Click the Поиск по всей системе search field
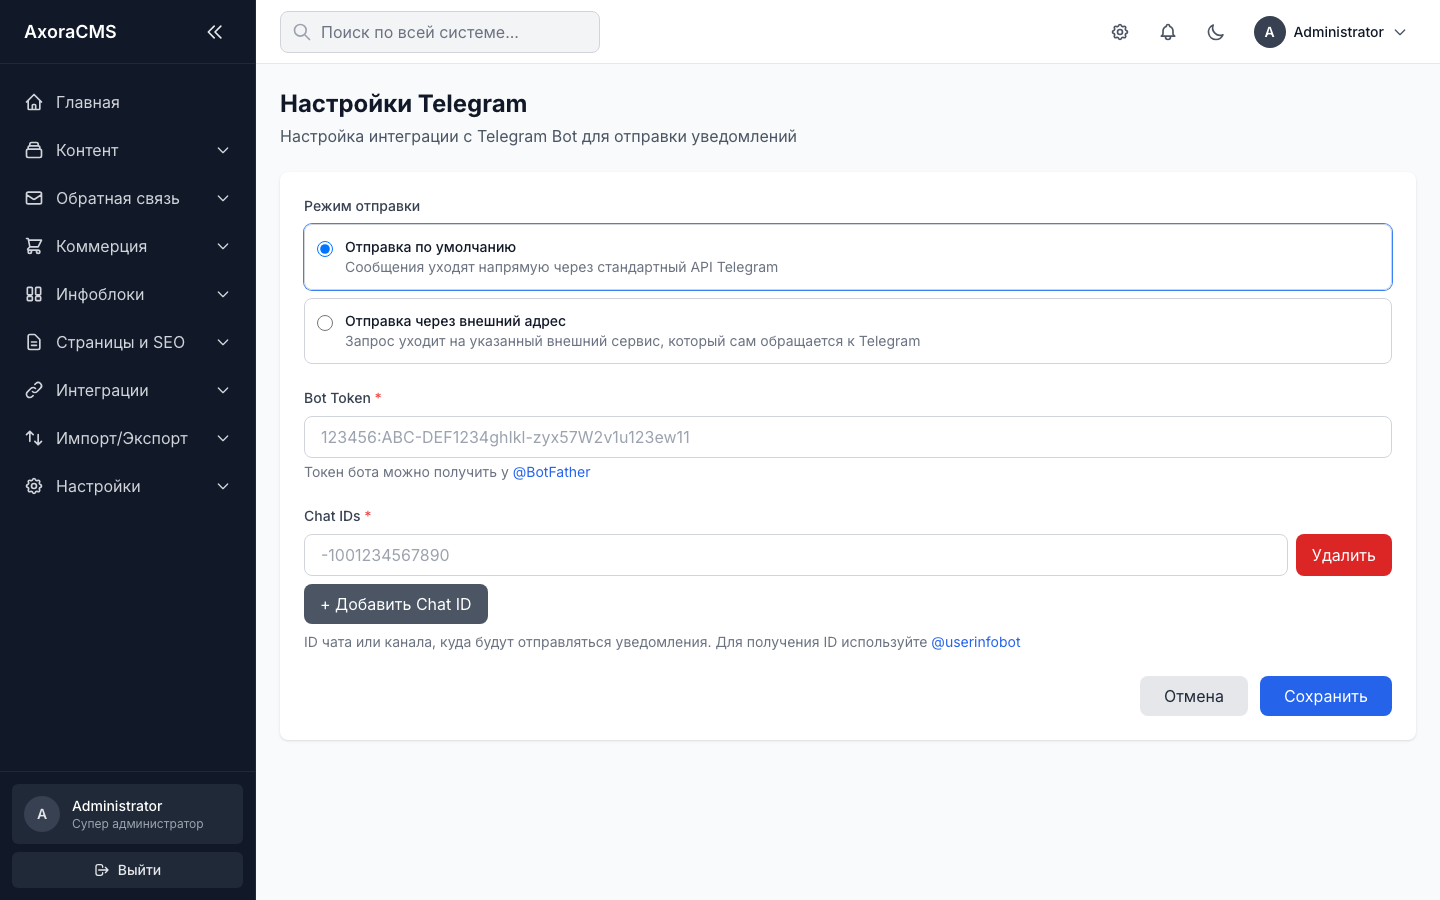 [440, 32]
